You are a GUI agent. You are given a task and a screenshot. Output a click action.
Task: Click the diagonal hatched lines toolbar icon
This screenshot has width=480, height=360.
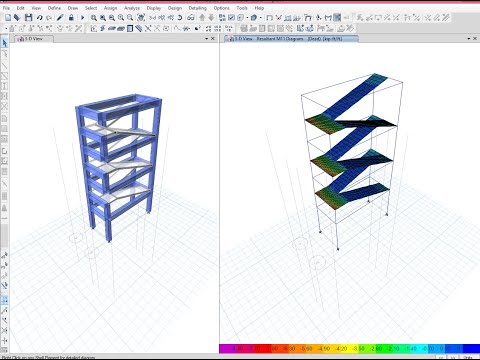139,29
